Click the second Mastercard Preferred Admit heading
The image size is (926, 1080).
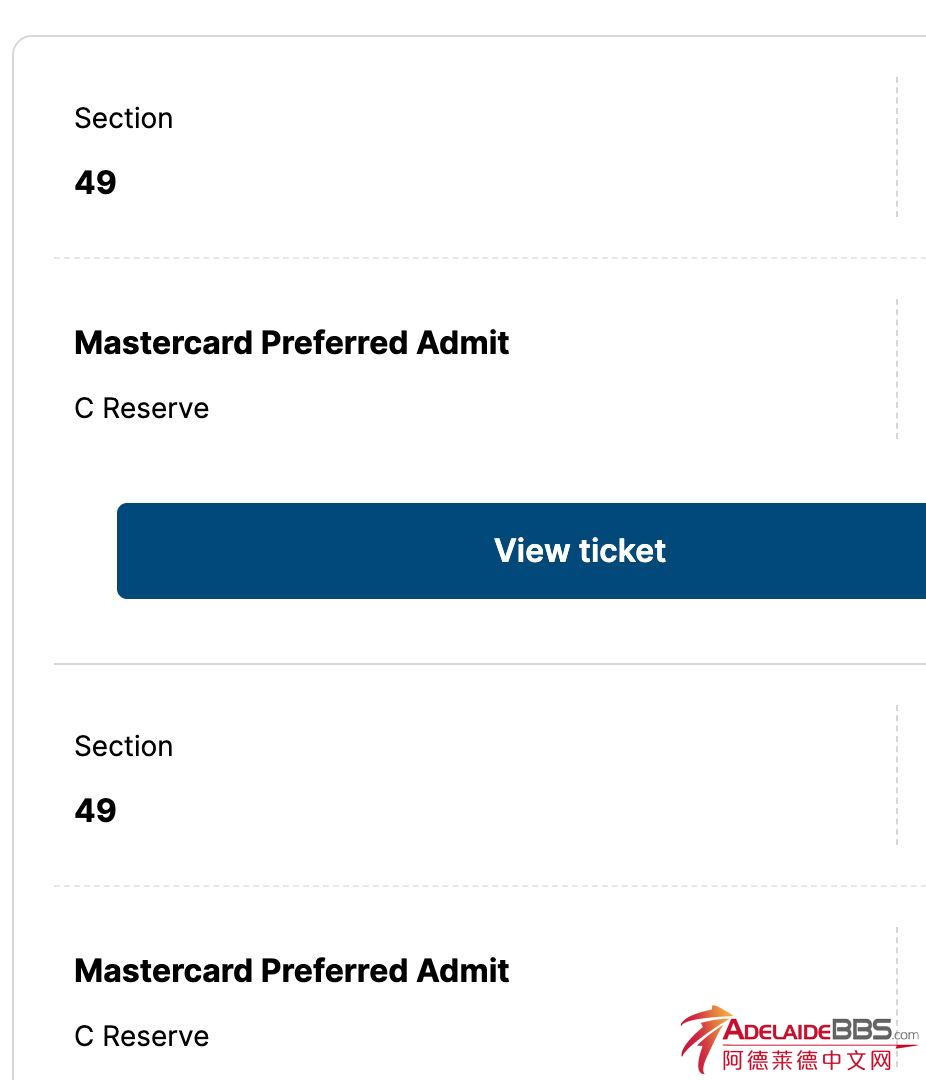pyautogui.click(x=292, y=971)
